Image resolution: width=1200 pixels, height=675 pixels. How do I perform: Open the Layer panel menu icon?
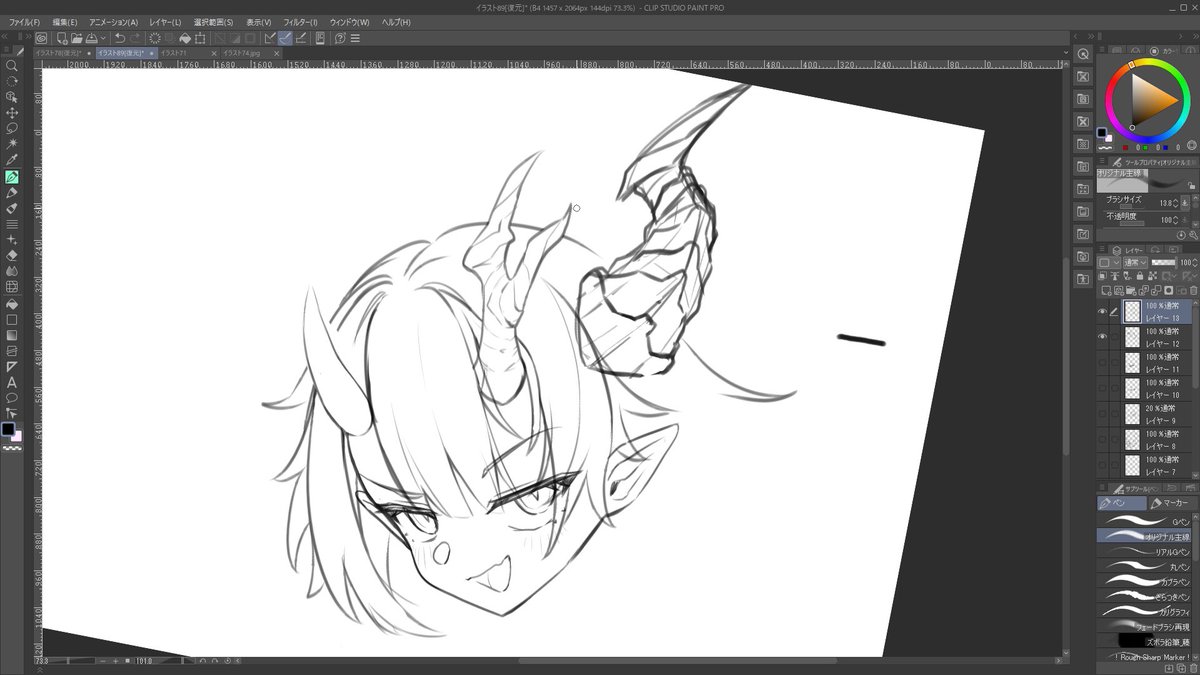point(1102,248)
